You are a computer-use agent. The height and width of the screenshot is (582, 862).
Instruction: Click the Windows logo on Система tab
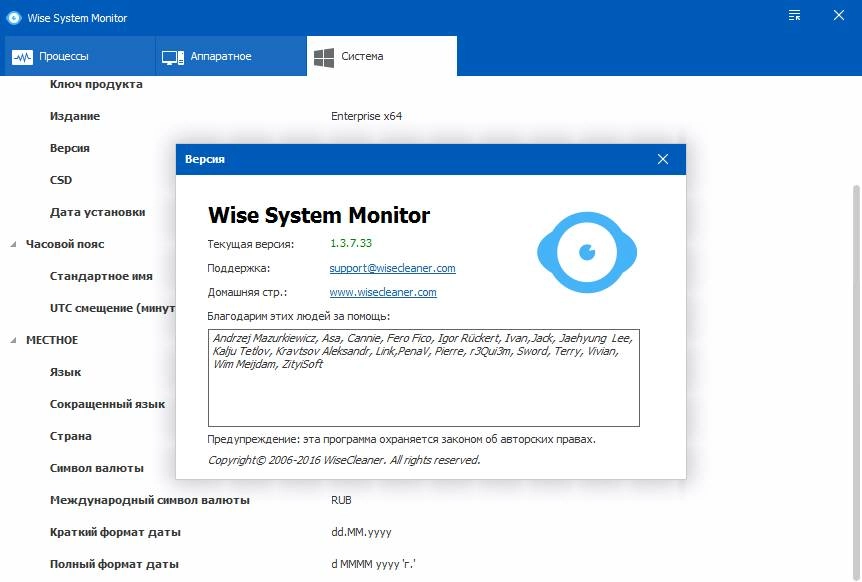tap(324, 57)
